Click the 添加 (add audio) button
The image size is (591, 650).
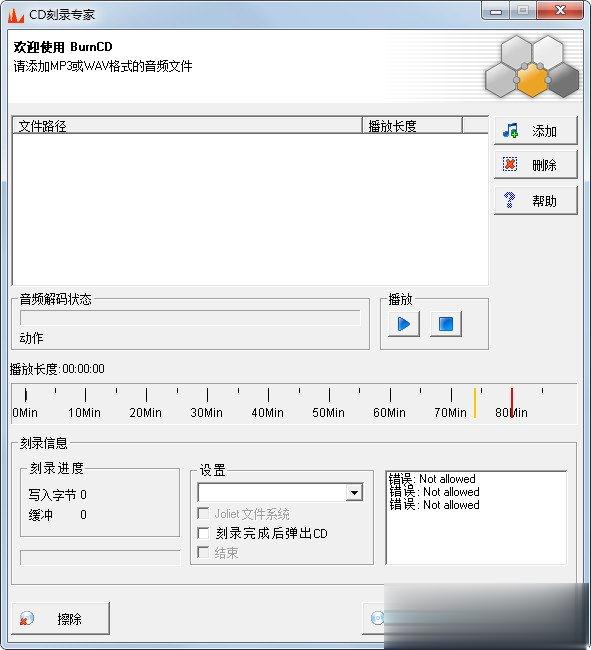(x=535, y=131)
